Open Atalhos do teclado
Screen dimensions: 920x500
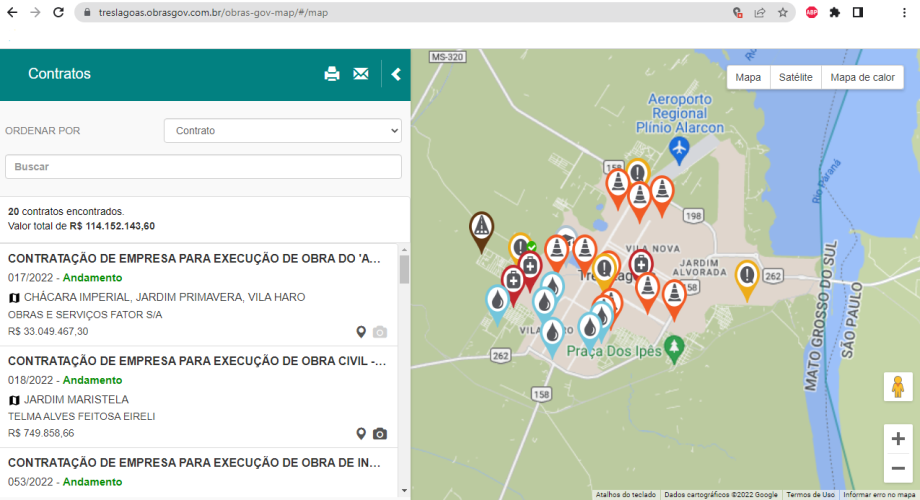pos(625,495)
